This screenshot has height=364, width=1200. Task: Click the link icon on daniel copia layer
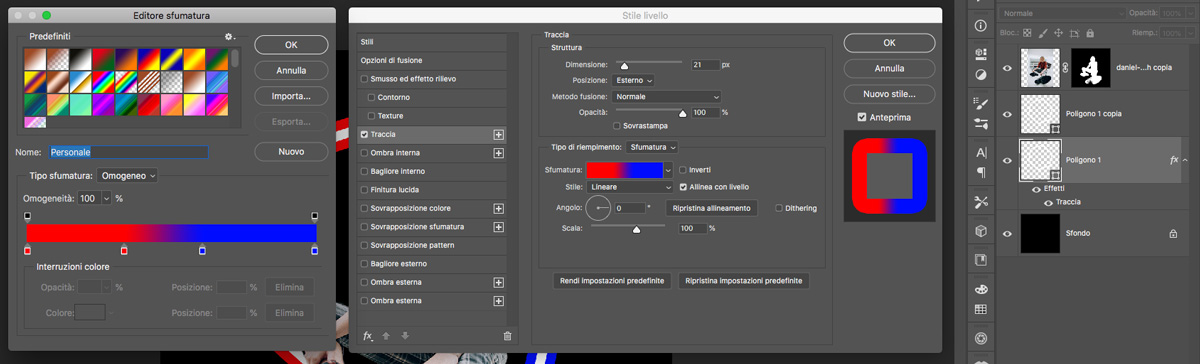point(1064,67)
